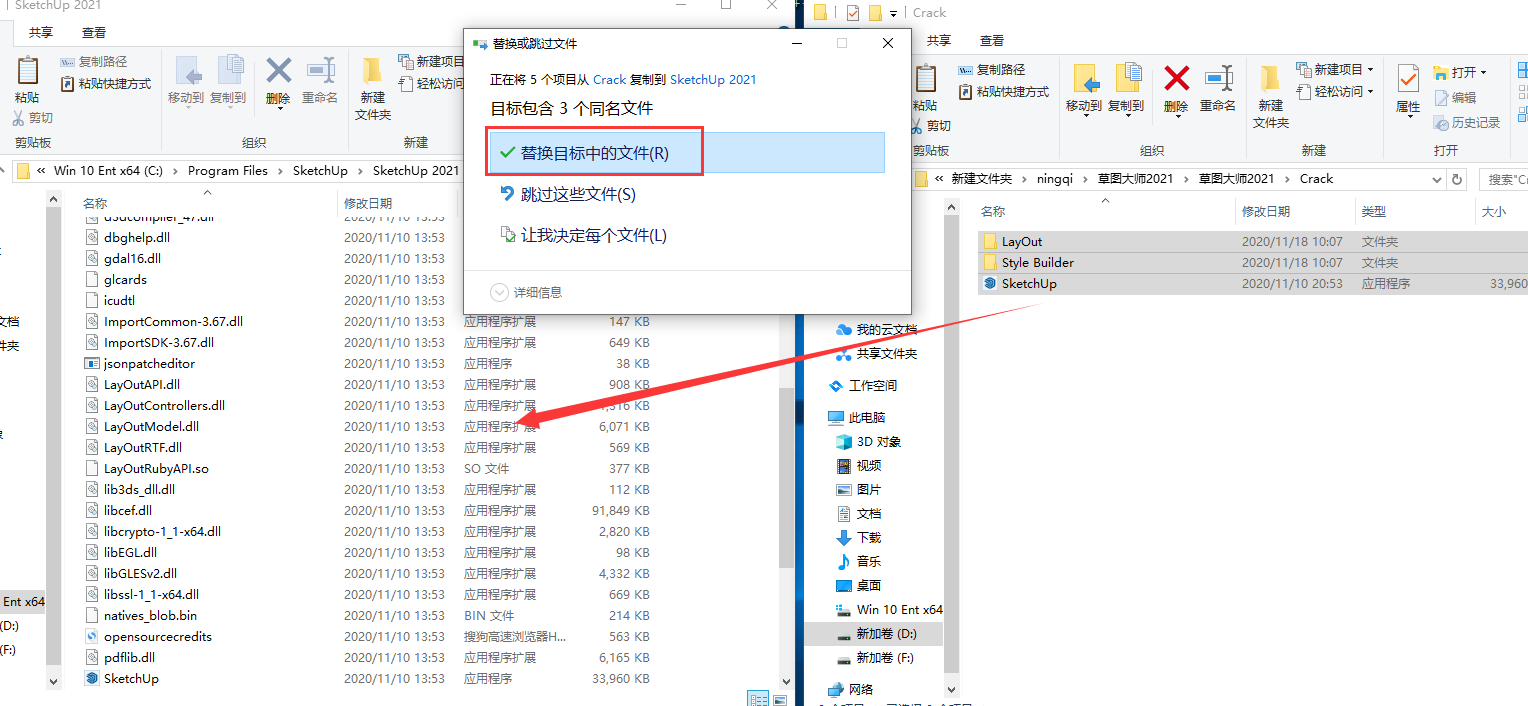Viewport: 1528px width, 706px height.
Task: Click Program Files in SketchUp window breadcrumb
Action: pos(228,171)
